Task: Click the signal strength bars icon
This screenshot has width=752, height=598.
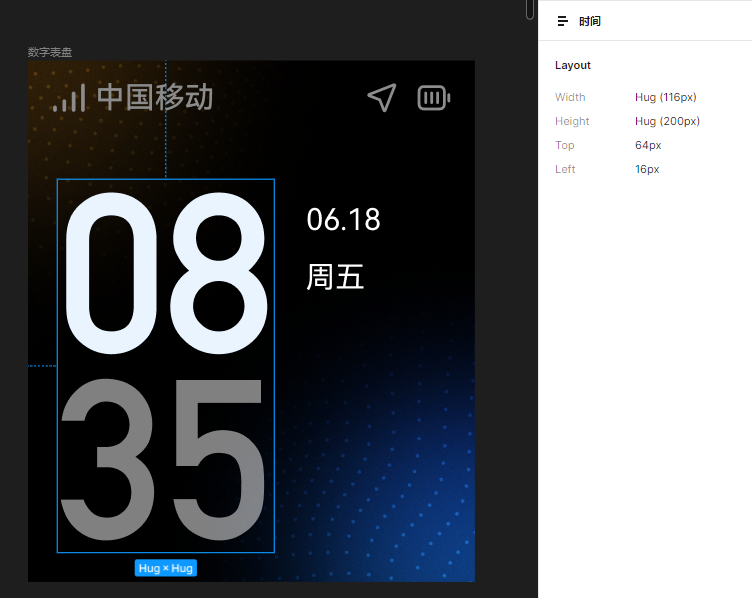Action: coord(69,98)
